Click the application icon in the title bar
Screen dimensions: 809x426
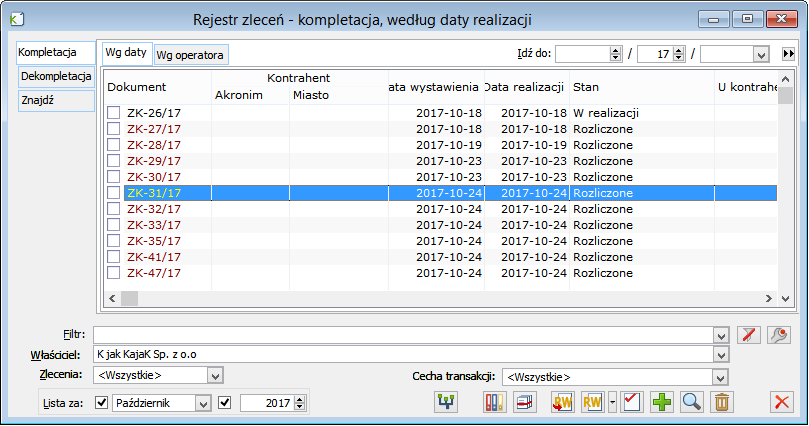pos(17,20)
